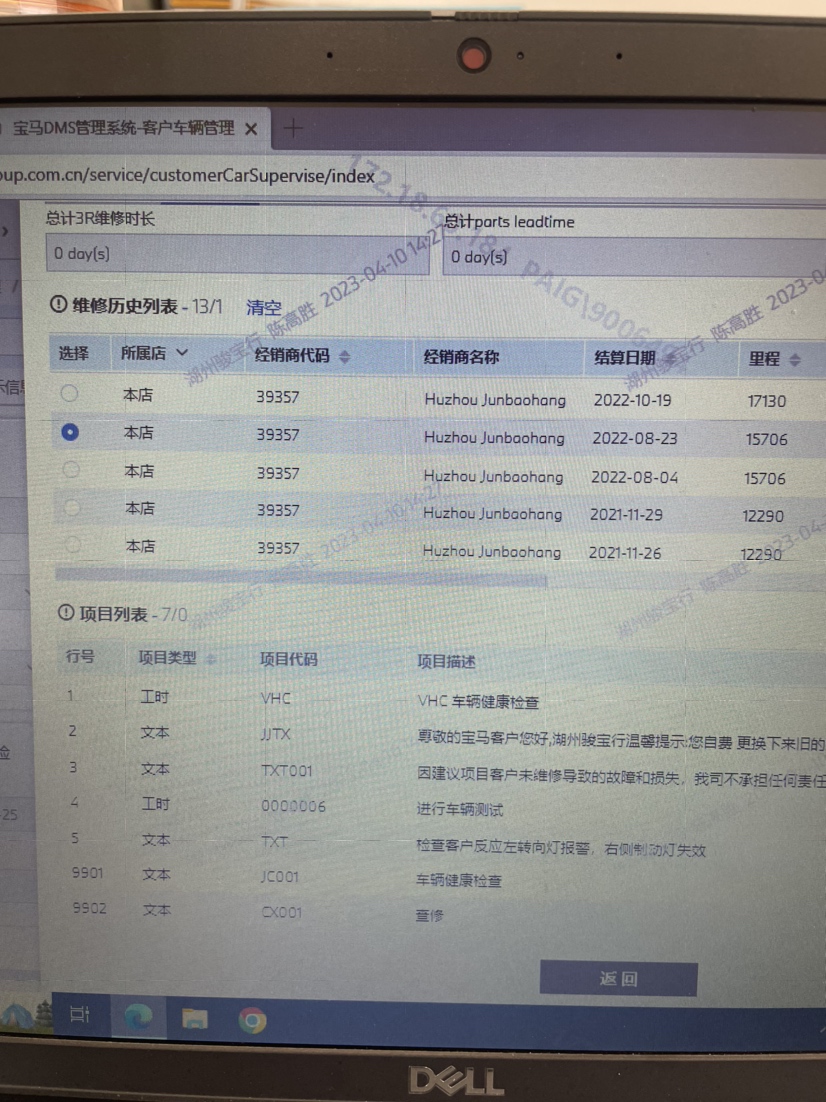Sort items by 项目类型 sort icon
The image size is (826, 1102).
[210, 659]
